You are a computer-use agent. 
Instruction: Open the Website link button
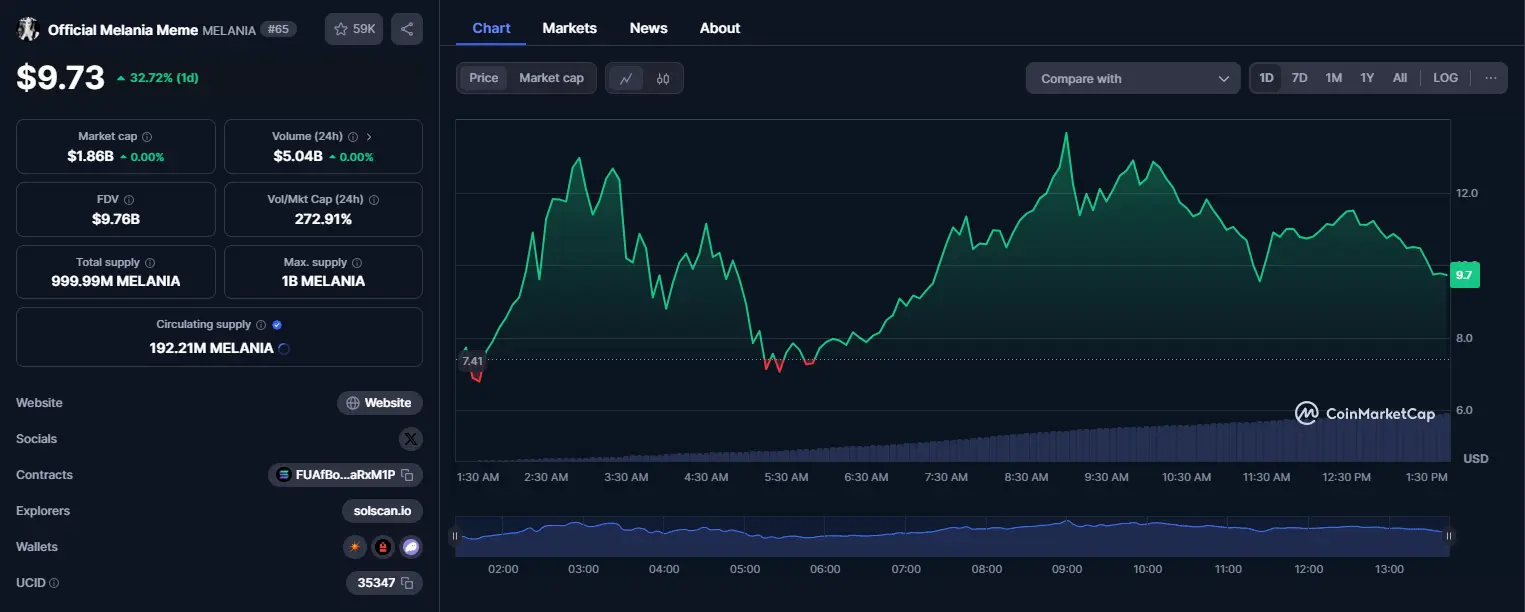[x=380, y=403]
